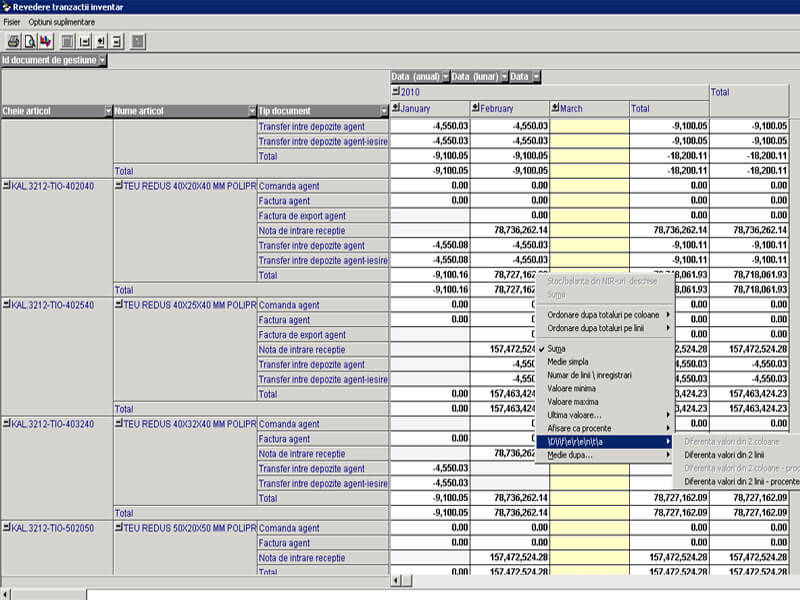Open the Cheie articol filter dropdown
The image size is (800, 600).
(108, 111)
